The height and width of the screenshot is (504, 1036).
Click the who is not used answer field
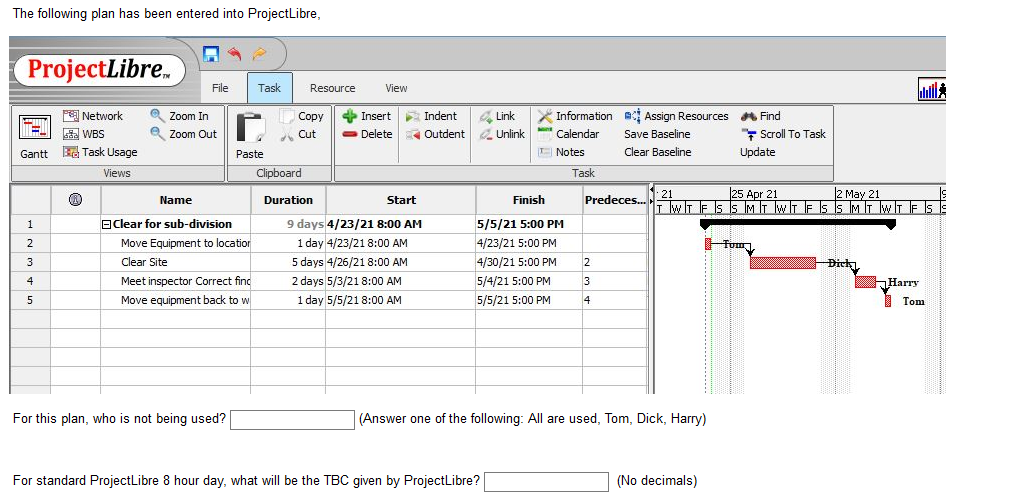[x=292, y=419]
